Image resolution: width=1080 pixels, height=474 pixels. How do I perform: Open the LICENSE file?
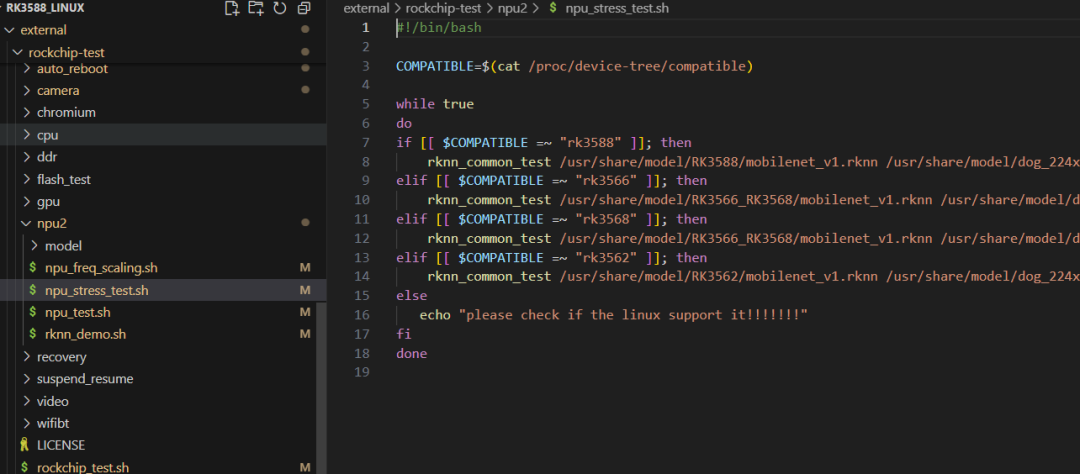pyautogui.click(x=61, y=445)
